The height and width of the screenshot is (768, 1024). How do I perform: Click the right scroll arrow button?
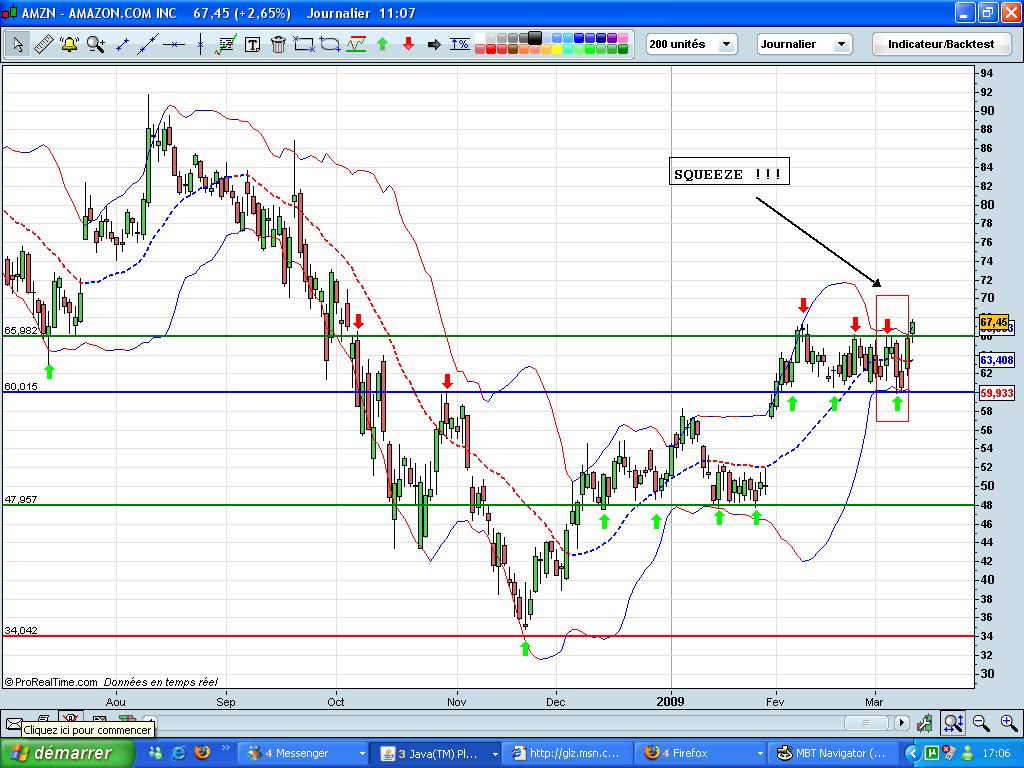coord(902,723)
